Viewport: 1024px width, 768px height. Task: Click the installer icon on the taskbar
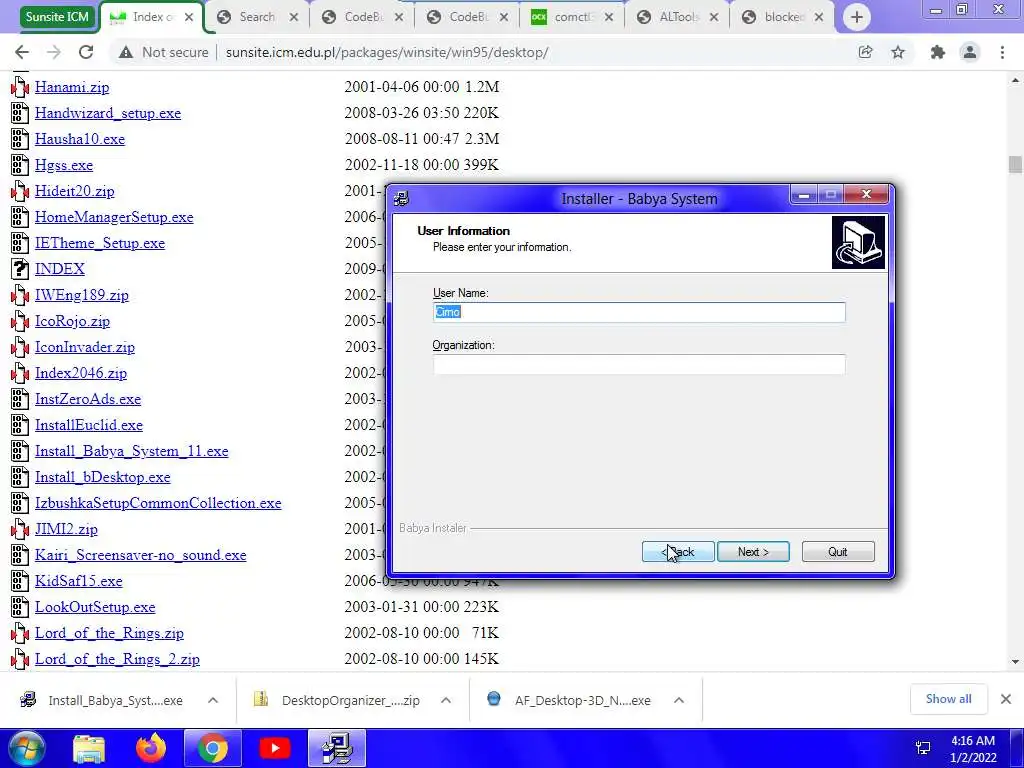coord(337,748)
